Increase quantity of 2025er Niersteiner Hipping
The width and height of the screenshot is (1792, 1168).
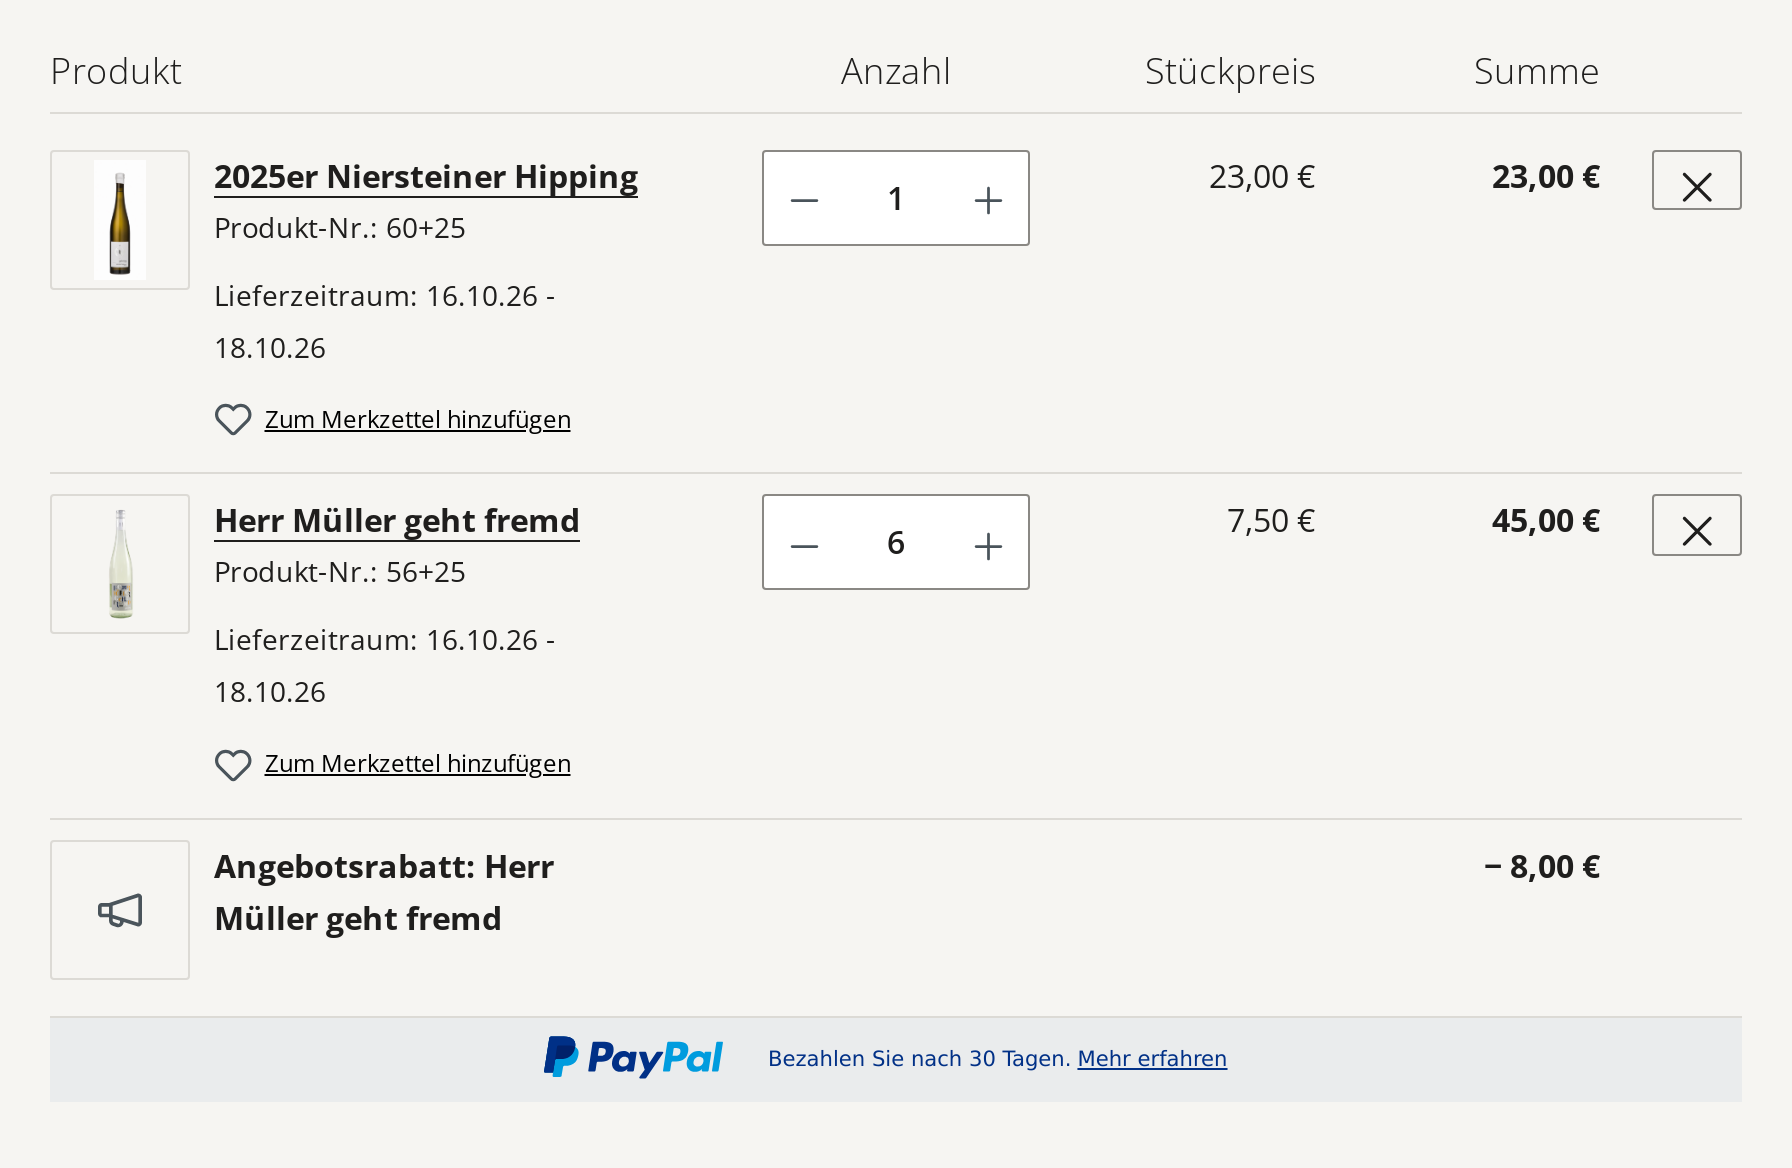[x=988, y=200]
